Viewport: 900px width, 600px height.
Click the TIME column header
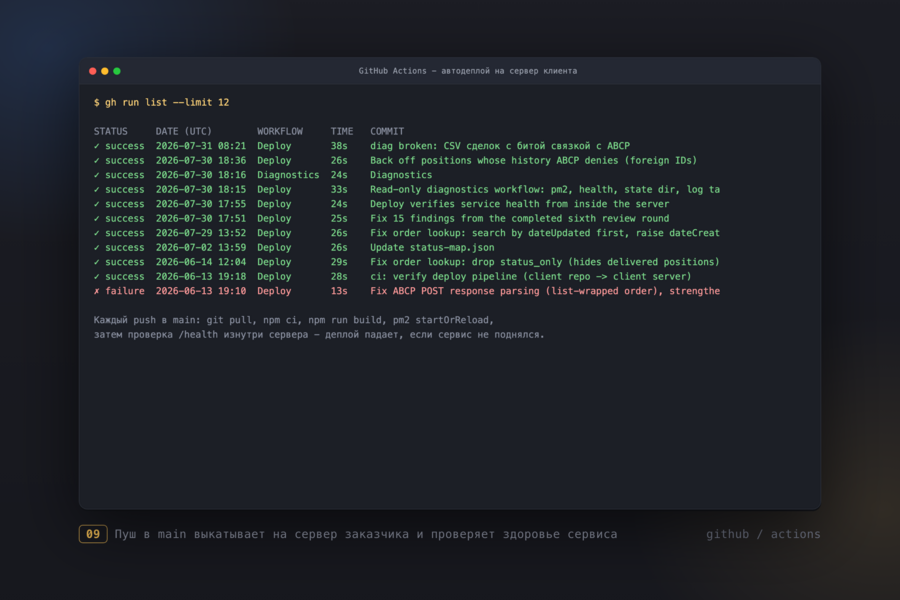coord(342,131)
